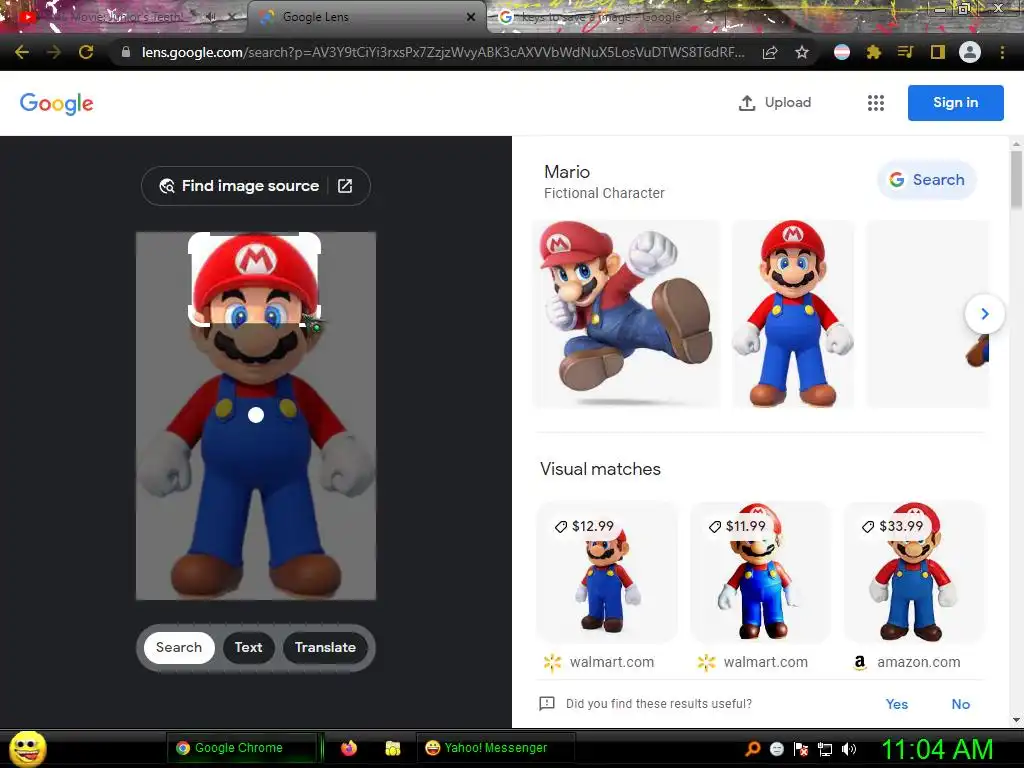Click the magnifier tray icon
This screenshot has width=1024, height=768.
tap(753, 748)
